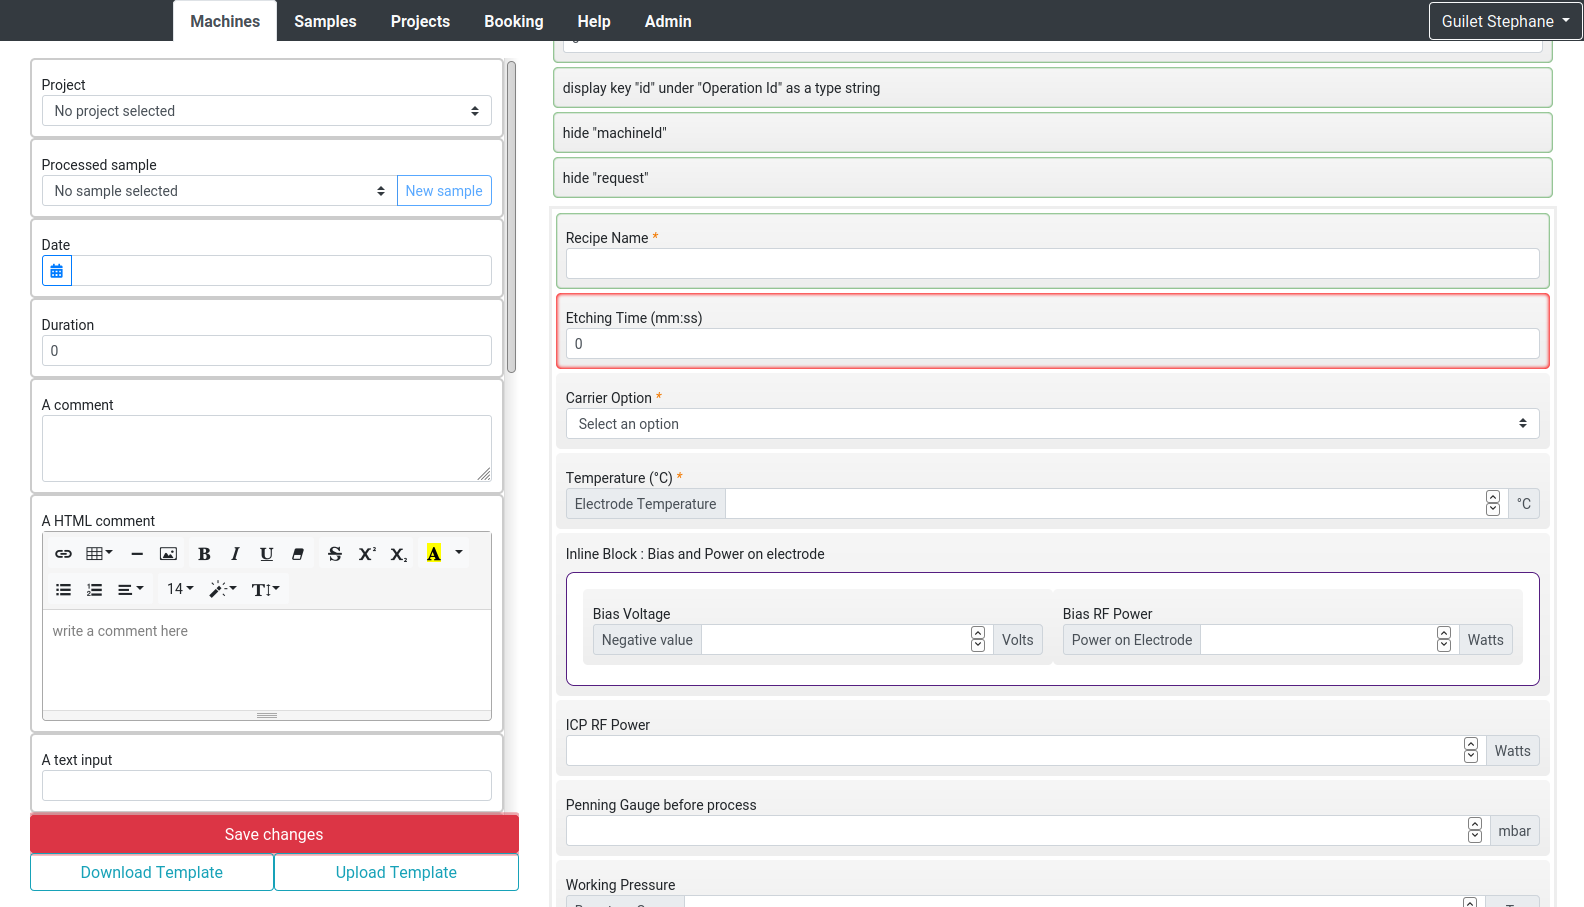Switch to the Samples tab
This screenshot has height=907, width=1584.
325,21
